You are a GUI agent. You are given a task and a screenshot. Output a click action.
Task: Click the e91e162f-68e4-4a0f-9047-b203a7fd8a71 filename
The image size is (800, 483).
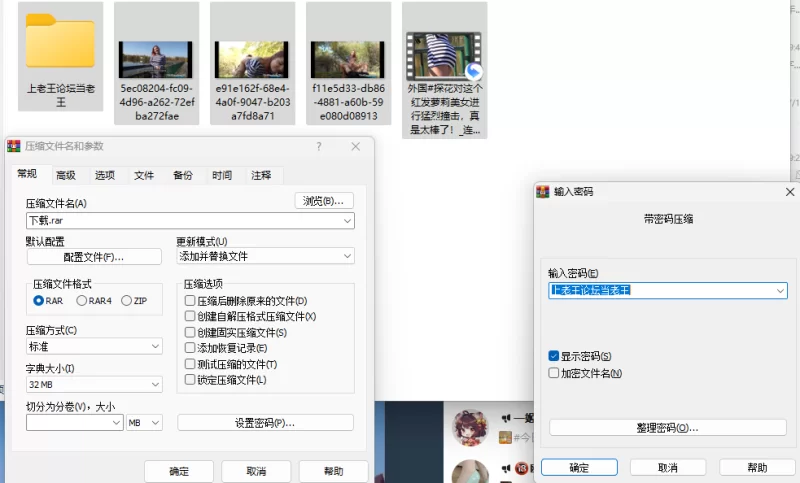(x=253, y=102)
